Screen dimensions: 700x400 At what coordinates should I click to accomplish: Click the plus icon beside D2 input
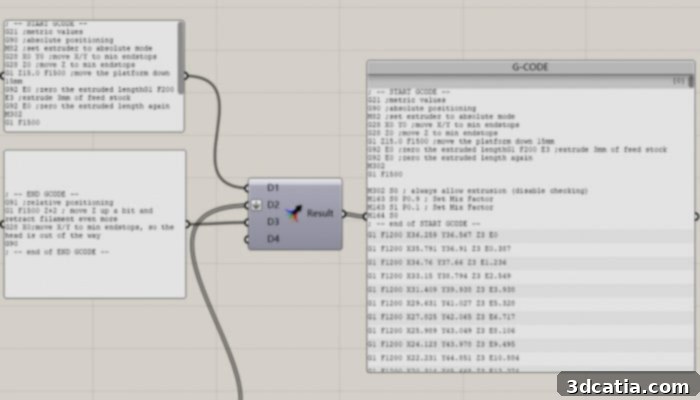point(256,205)
